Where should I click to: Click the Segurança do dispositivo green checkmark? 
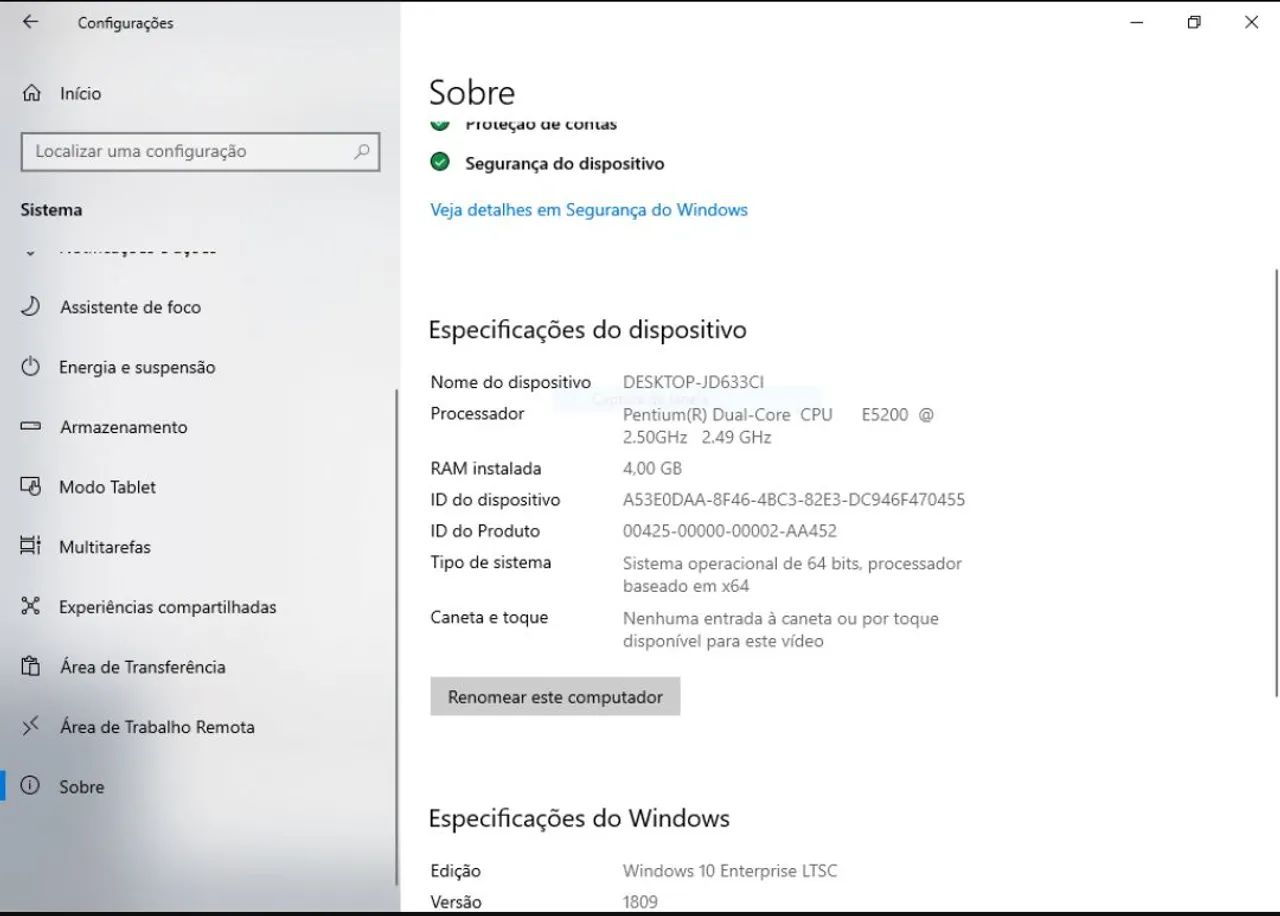(440, 162)
